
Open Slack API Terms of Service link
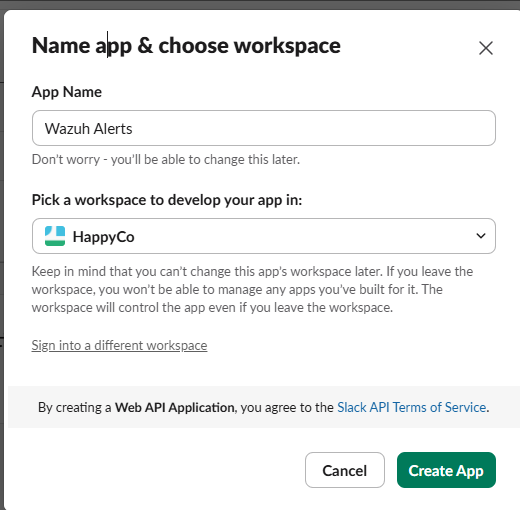(x=412, y=407)
